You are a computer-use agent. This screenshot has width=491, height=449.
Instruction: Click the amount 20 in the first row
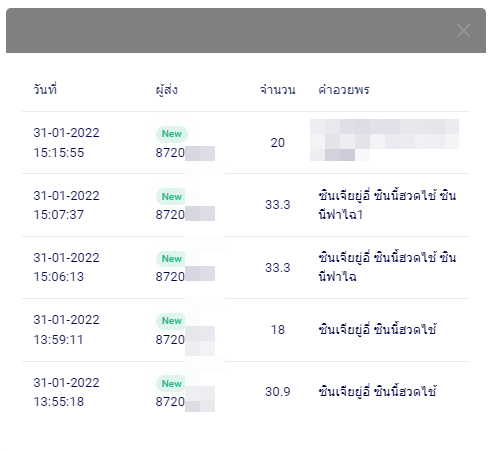tap(277, 143)
